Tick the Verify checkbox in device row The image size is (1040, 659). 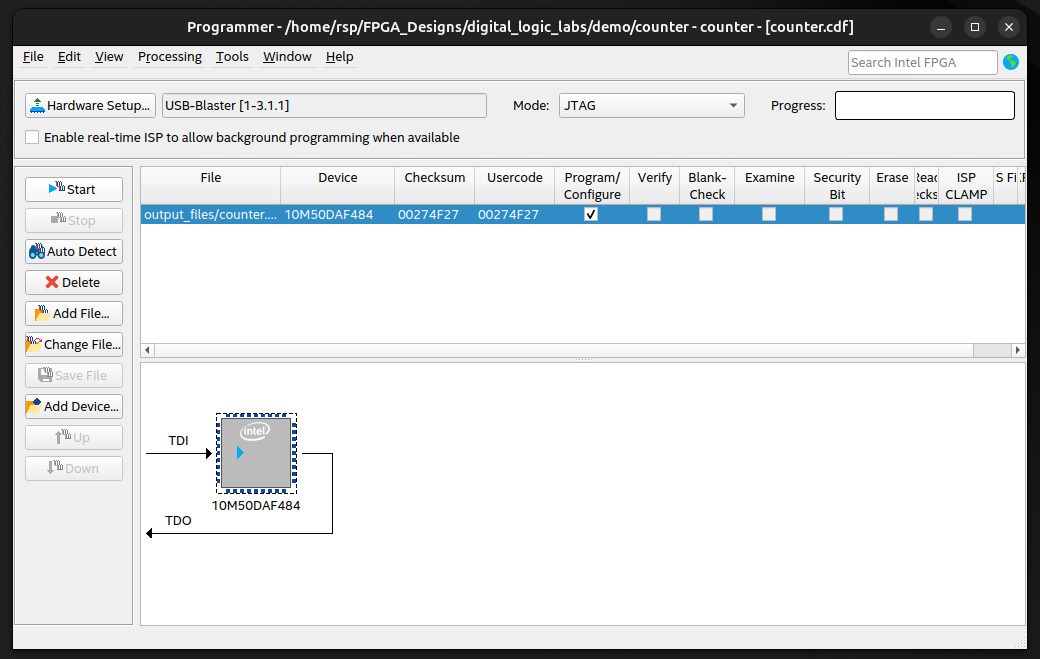pyautogui.click(x=654, y=214)
